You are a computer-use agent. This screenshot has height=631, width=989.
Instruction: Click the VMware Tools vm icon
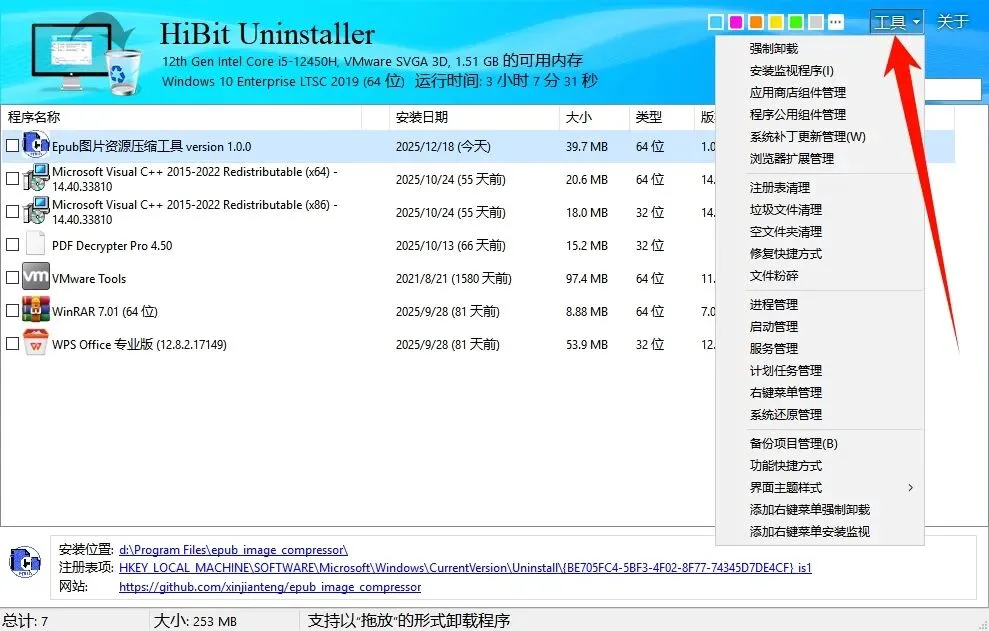click(x=36, y=277)
